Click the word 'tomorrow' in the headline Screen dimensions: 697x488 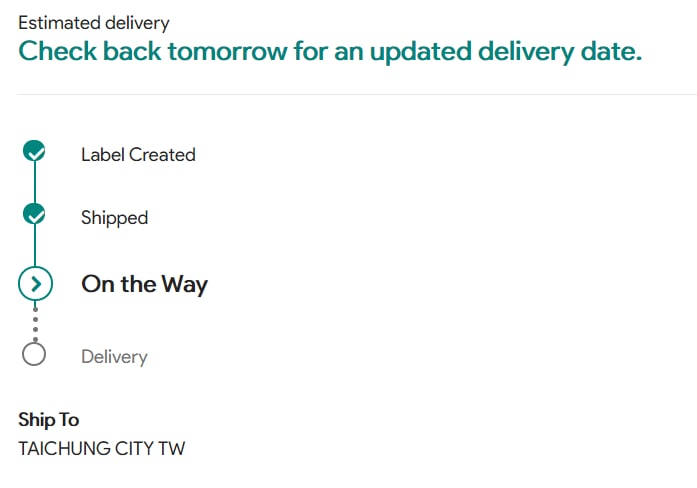228,51
